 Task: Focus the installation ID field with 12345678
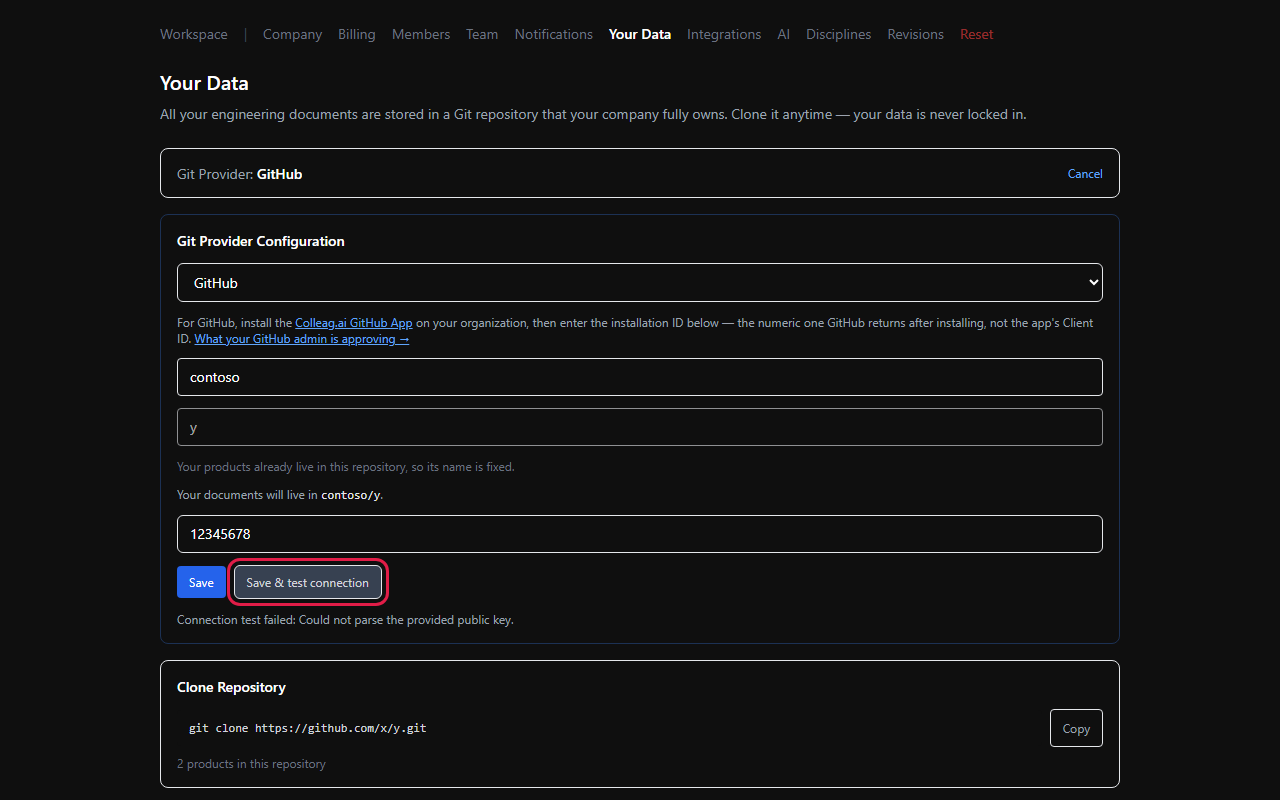click(x=640, y=534)
